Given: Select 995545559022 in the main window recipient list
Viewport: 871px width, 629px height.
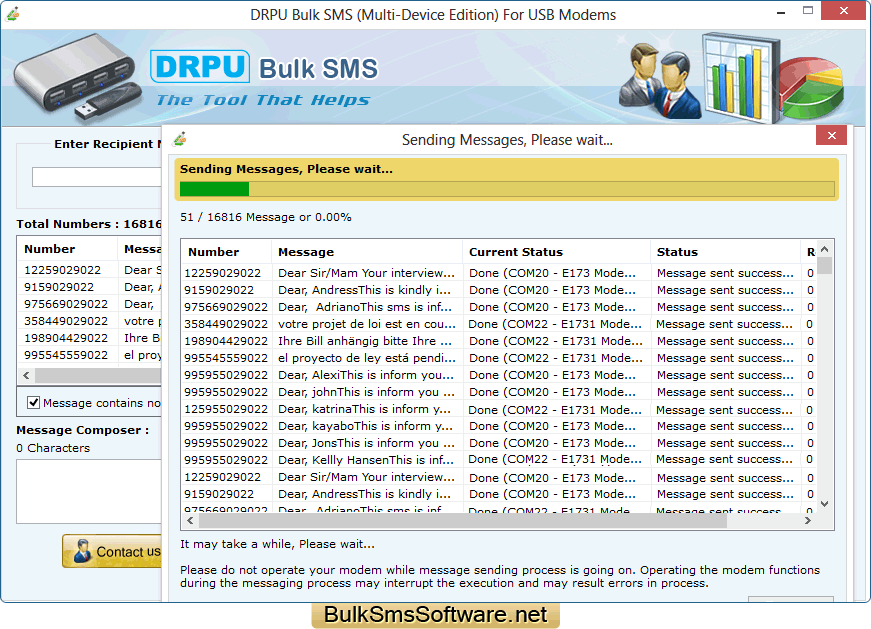Looking at the screenshot, I should (66, 355).
